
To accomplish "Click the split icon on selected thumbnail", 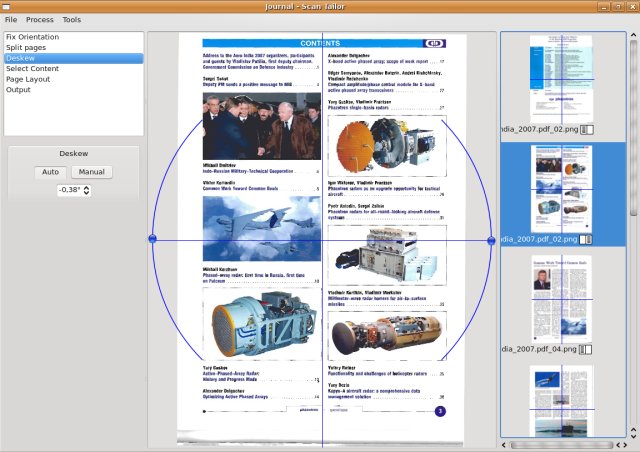I will (586, 239).
